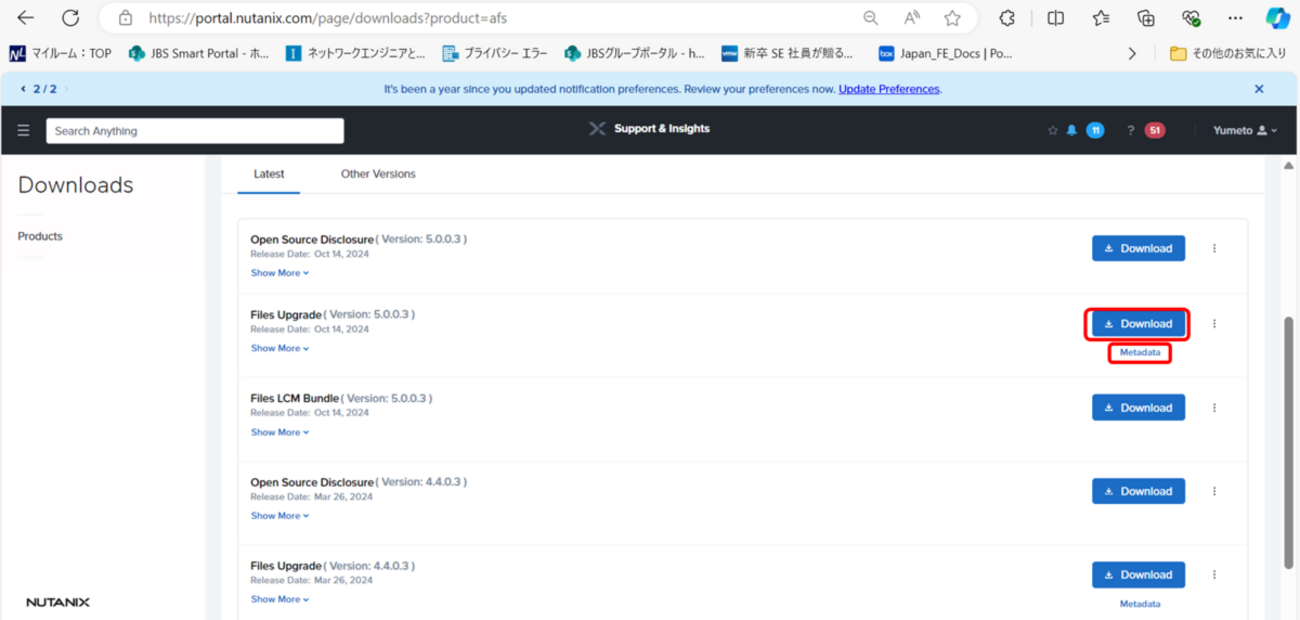Open the ネットワークエンジニアと bookmark
The width and height of the screenshot is (1300, 620).
pyautogui.click(x=355, y=53)
